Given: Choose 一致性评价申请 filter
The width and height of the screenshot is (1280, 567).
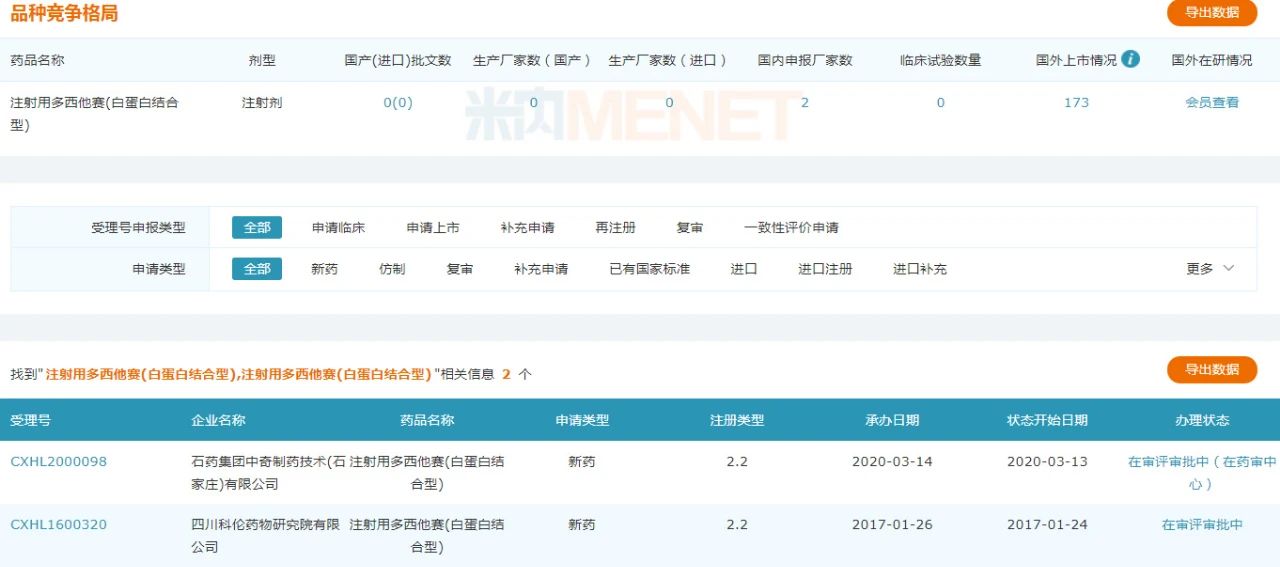Looking at the screenshot, I should [791, 228].
